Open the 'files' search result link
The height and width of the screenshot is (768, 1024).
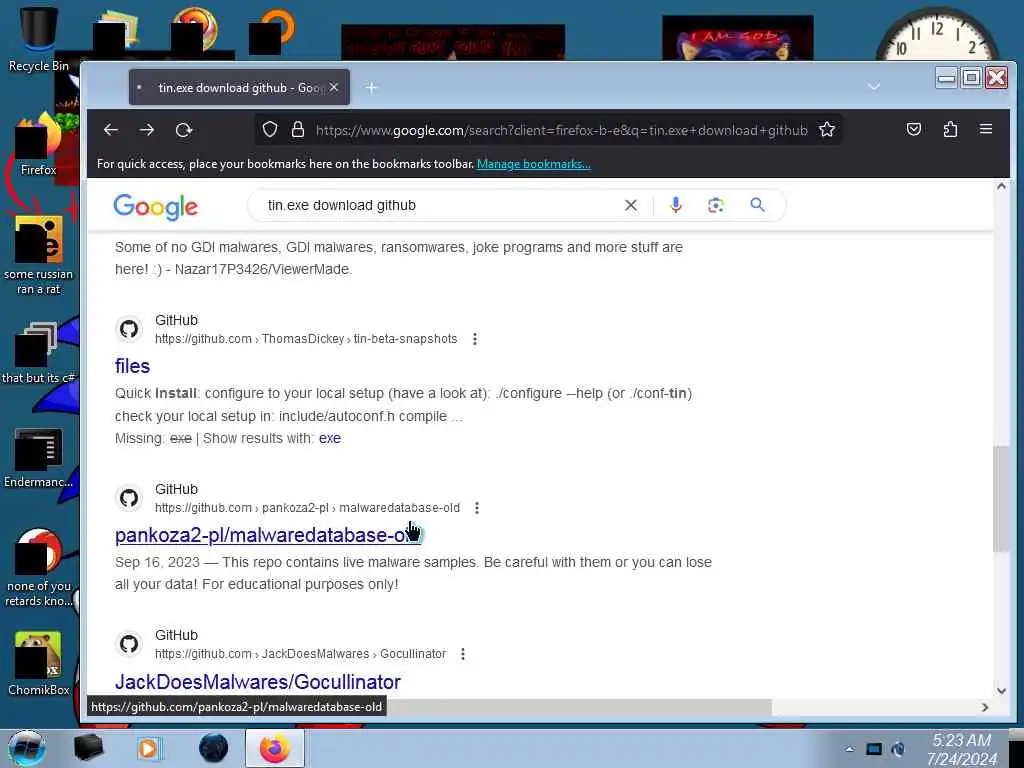[x=133, y=366]
